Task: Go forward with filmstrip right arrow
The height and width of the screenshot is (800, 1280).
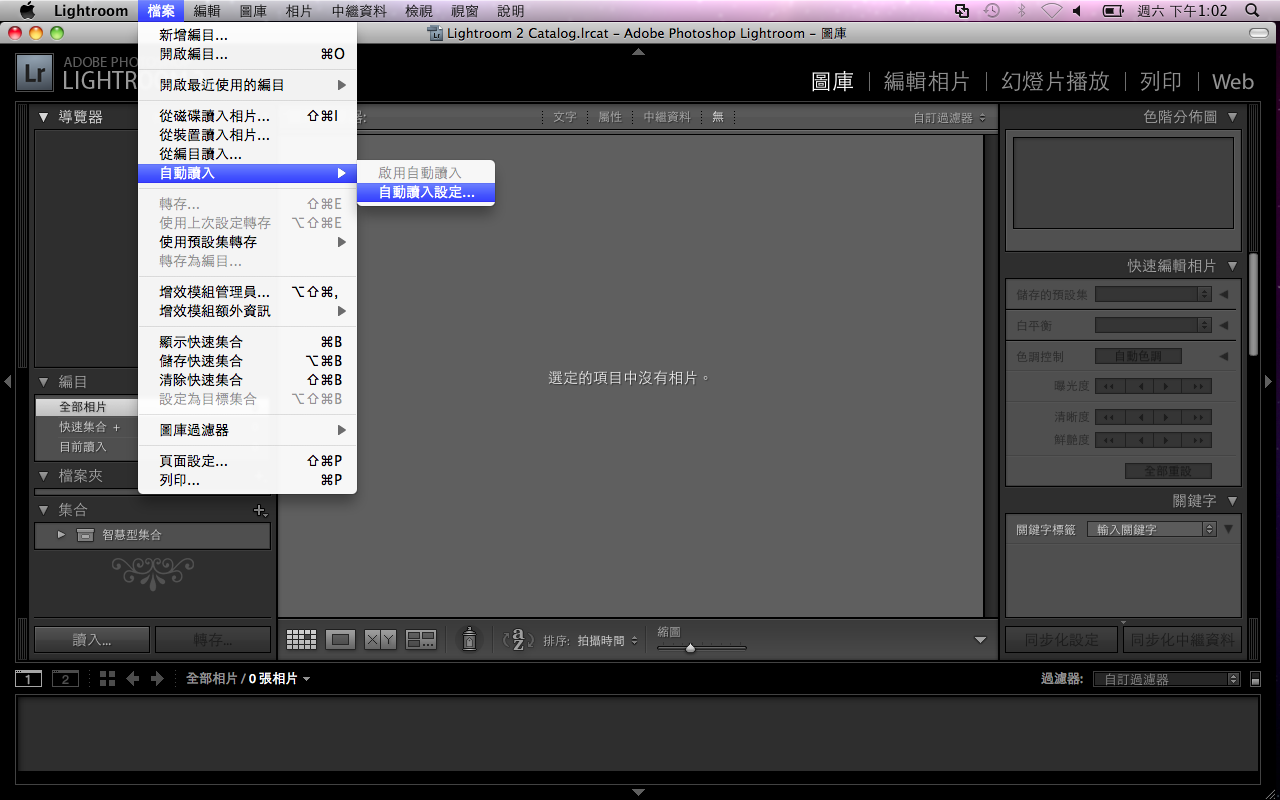Action: tap(157, 679)
